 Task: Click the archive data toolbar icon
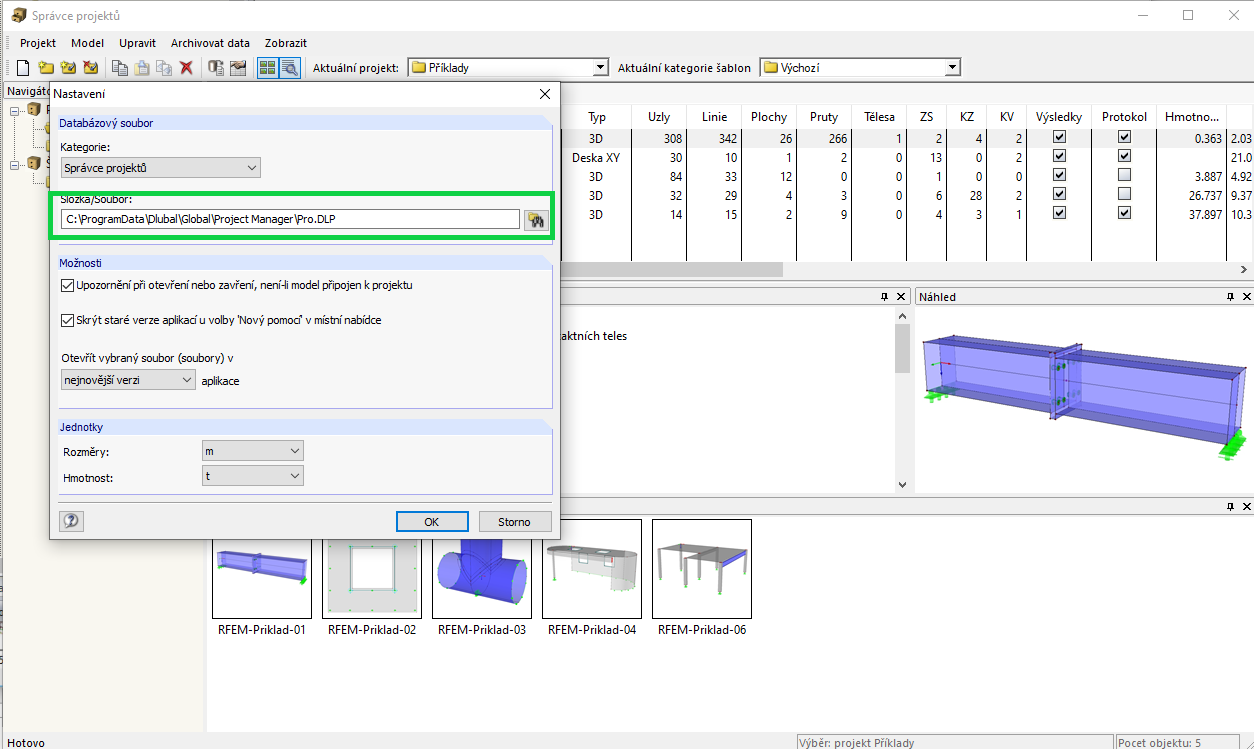coord(215,68)
